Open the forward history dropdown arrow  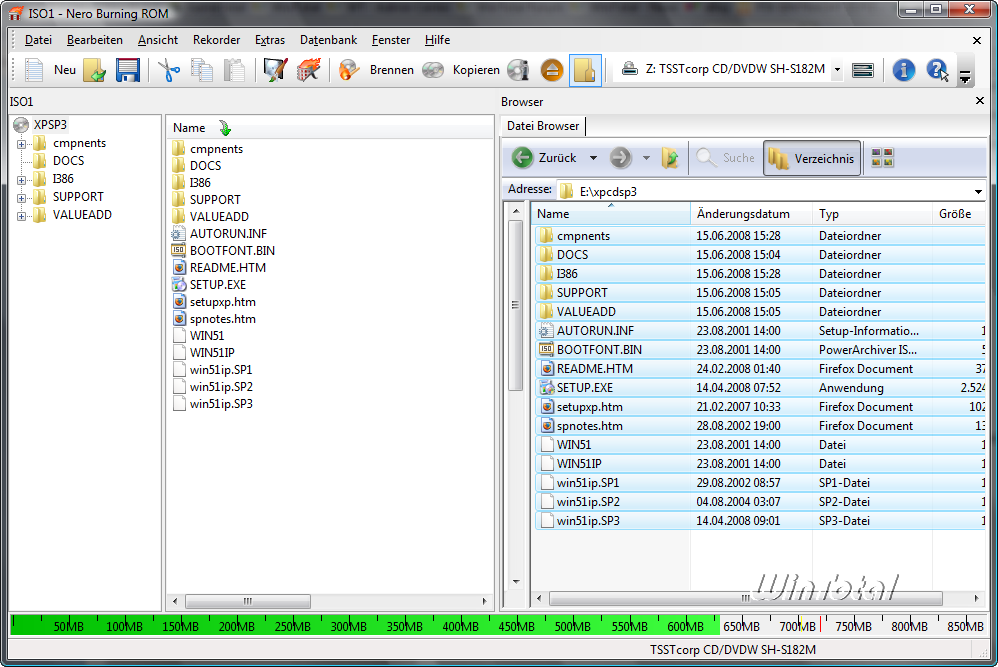646,158
